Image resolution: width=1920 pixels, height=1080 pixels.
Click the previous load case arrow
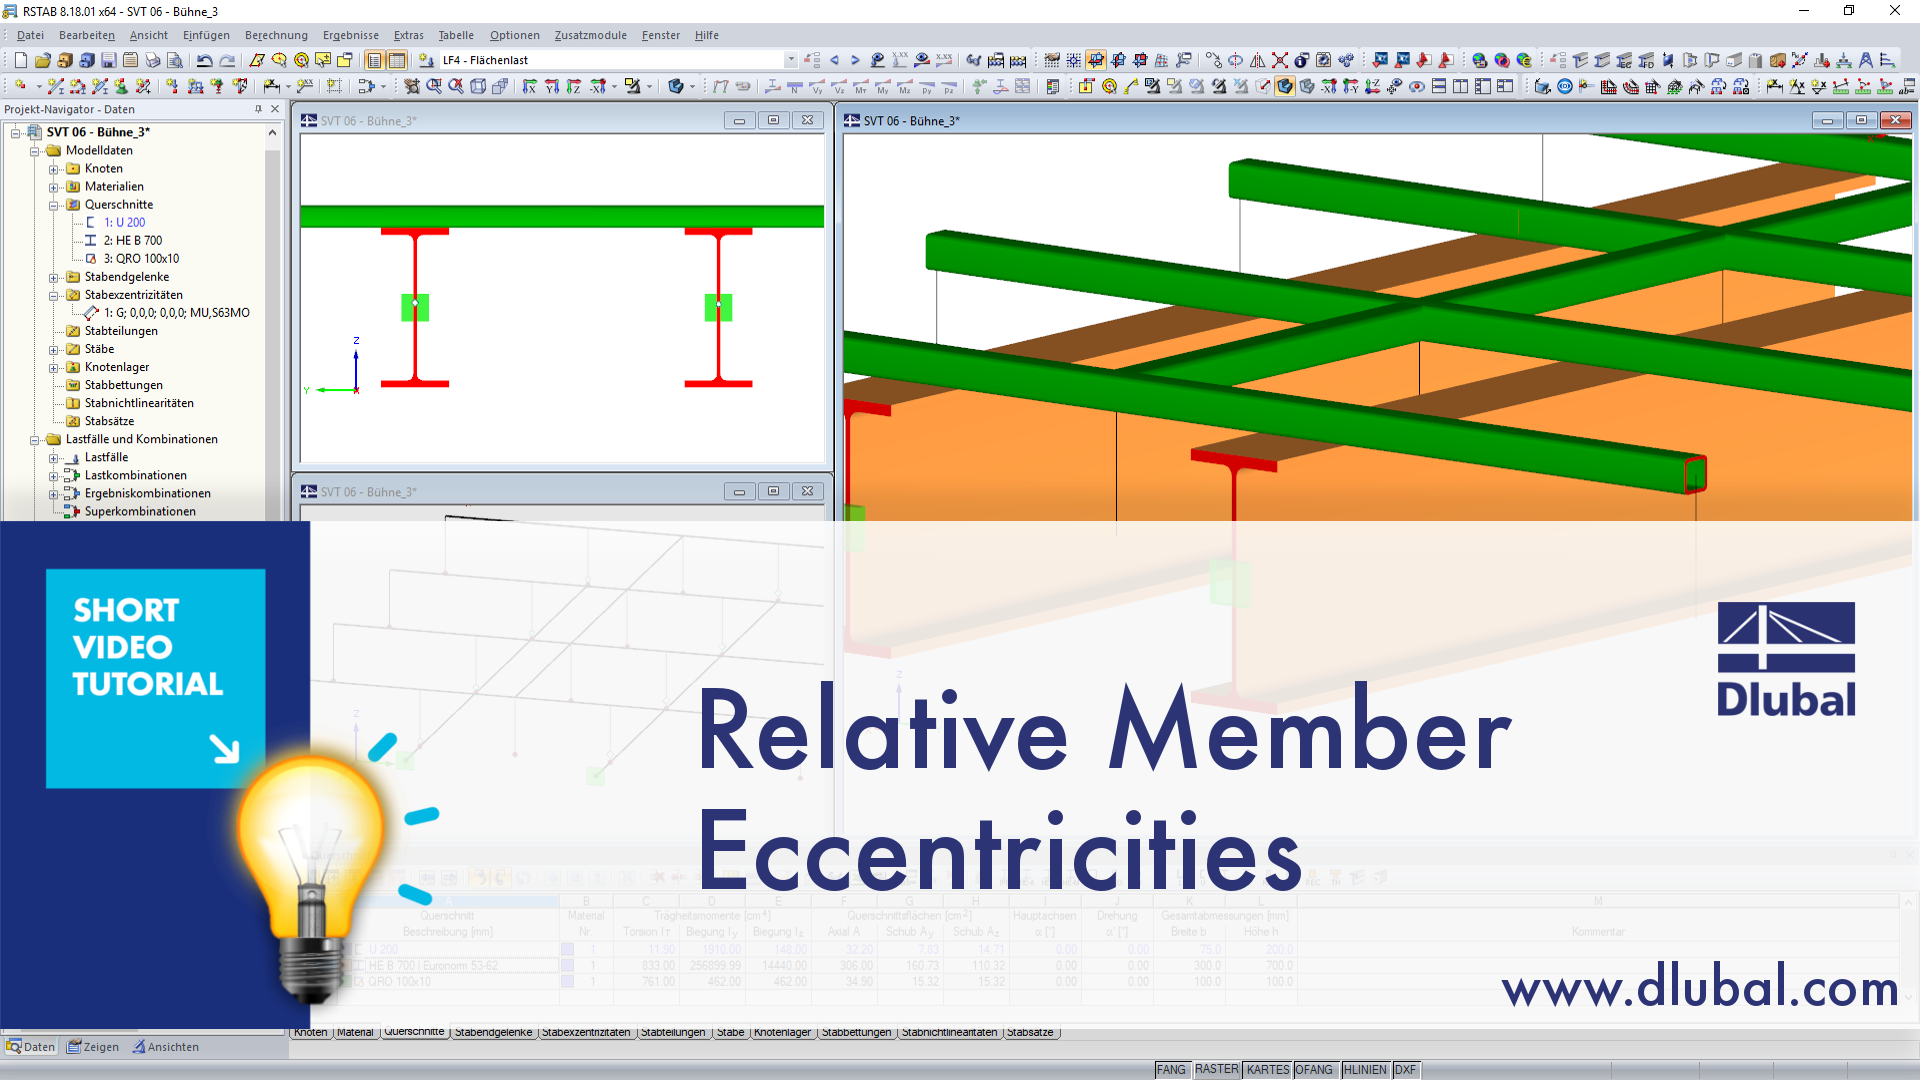(x=834, y=61)
